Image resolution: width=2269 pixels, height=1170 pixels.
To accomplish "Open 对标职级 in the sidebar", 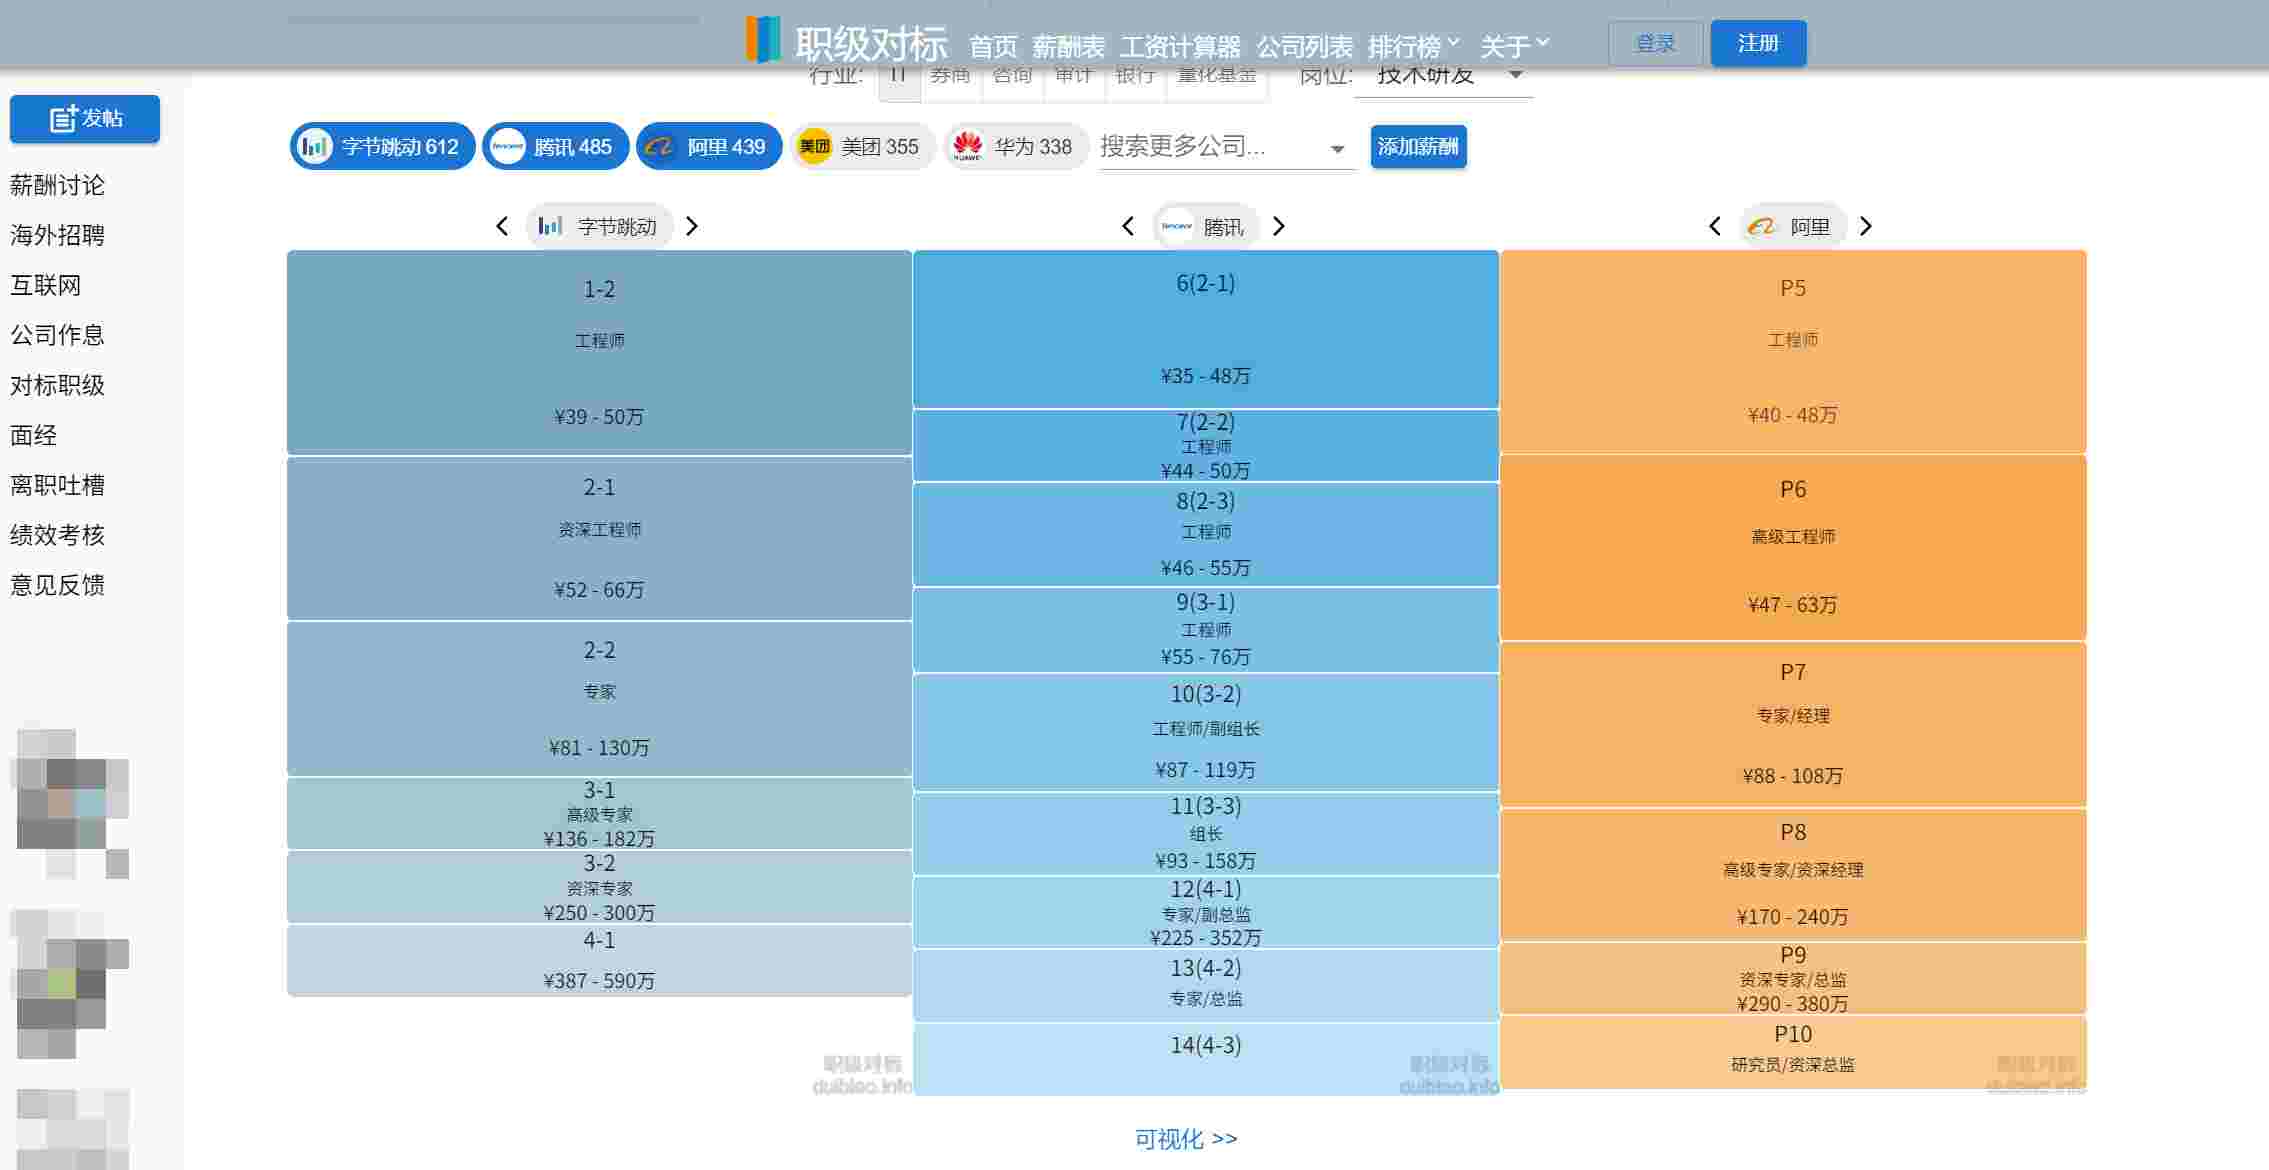I will [x=57, y=385].
